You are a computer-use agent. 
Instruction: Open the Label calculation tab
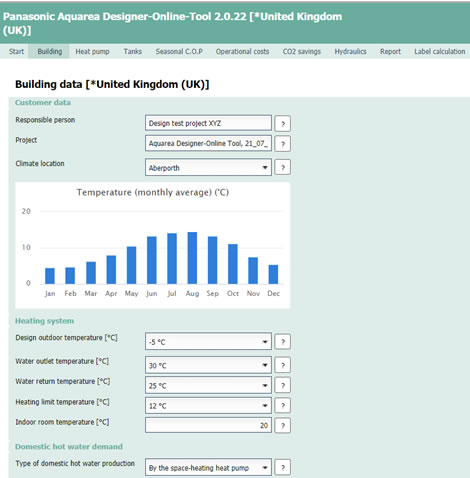tap(440, 51)
